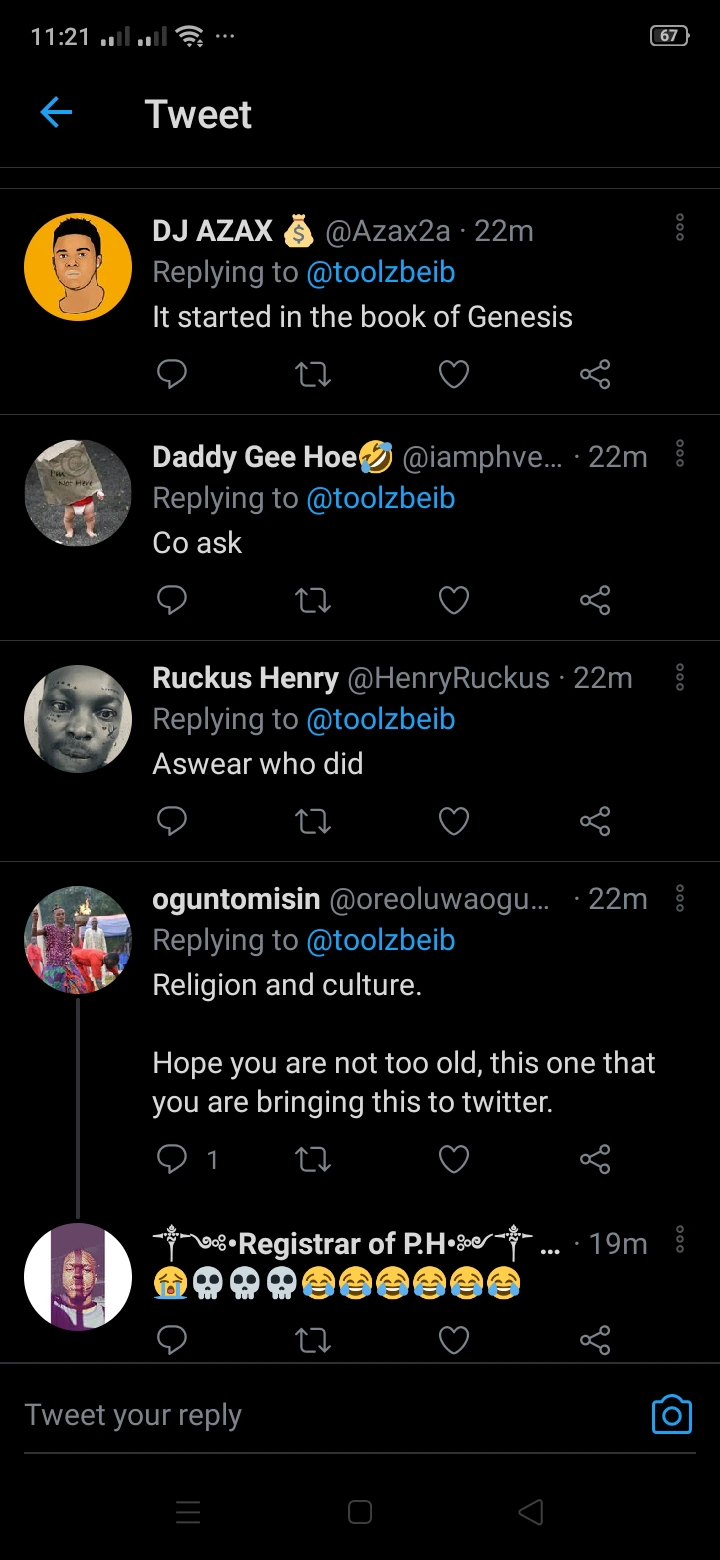View Ruckus Henry's profile picture
The width and height of the screenshot is (720, 1560).
tap(78, 719)
